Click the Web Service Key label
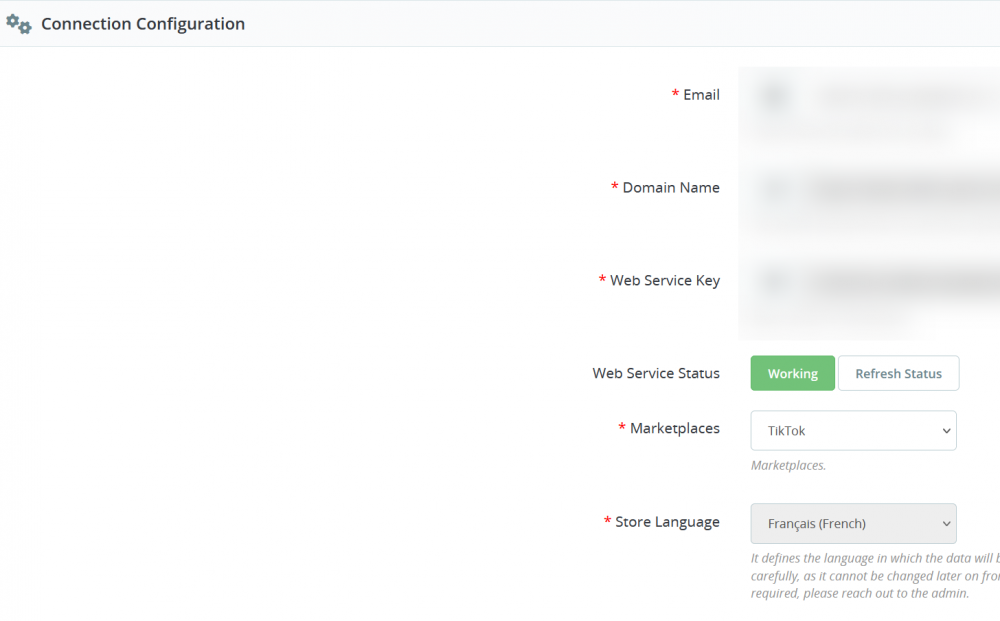 pyautogui.click(x=664, y=281)
